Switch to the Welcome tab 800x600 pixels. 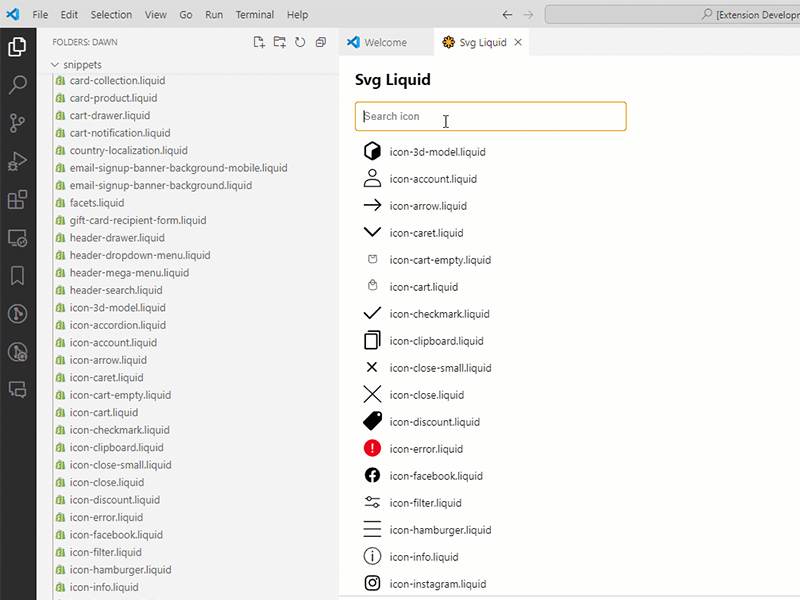click(386, 42)
